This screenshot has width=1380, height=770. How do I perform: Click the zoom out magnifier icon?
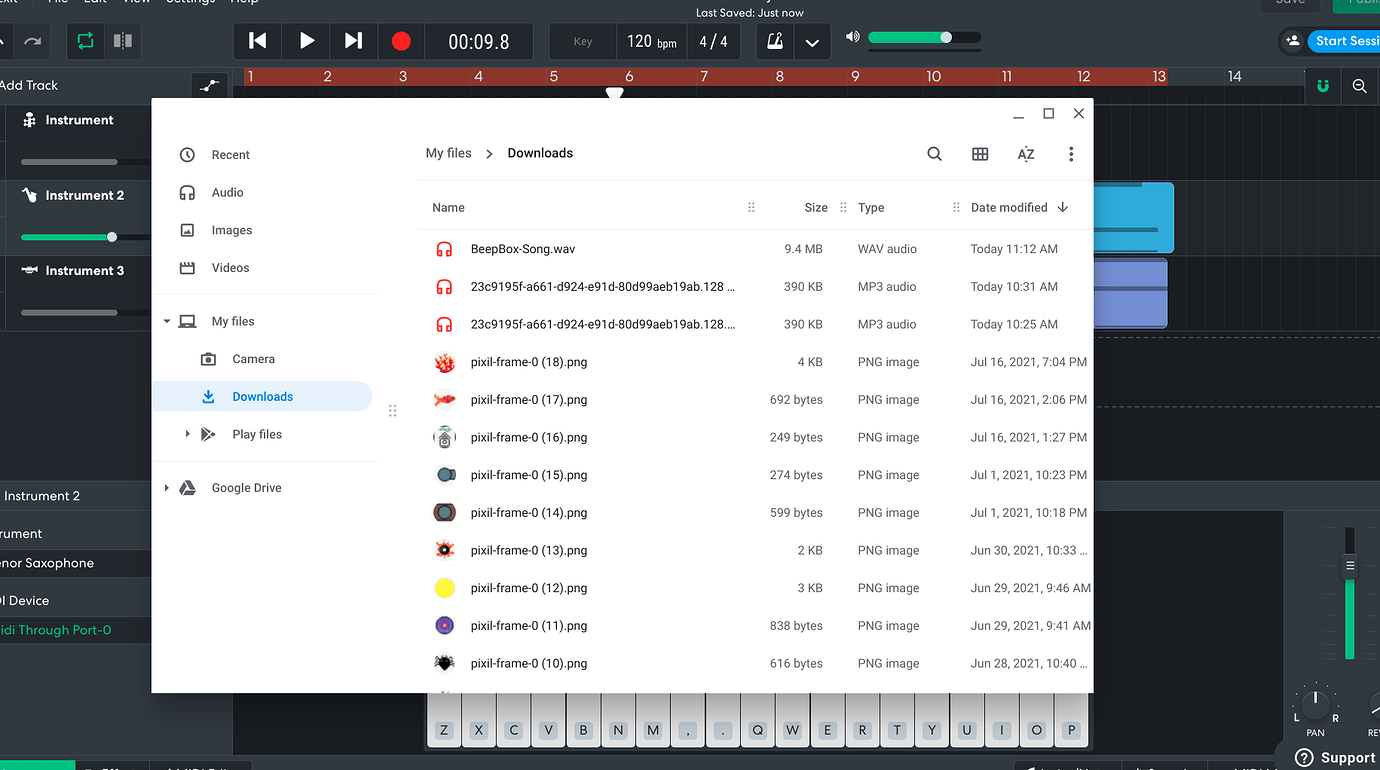click(1359, 86)
